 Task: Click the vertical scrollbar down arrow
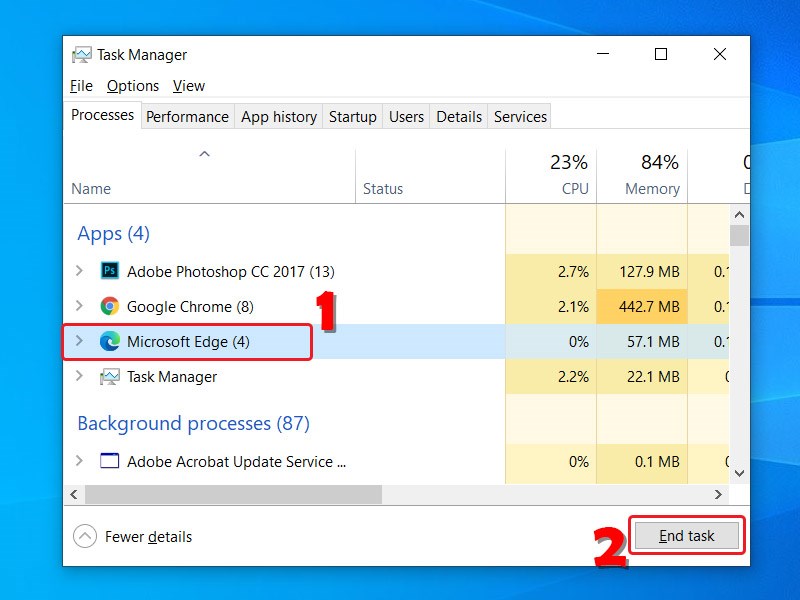coord(739,473)
